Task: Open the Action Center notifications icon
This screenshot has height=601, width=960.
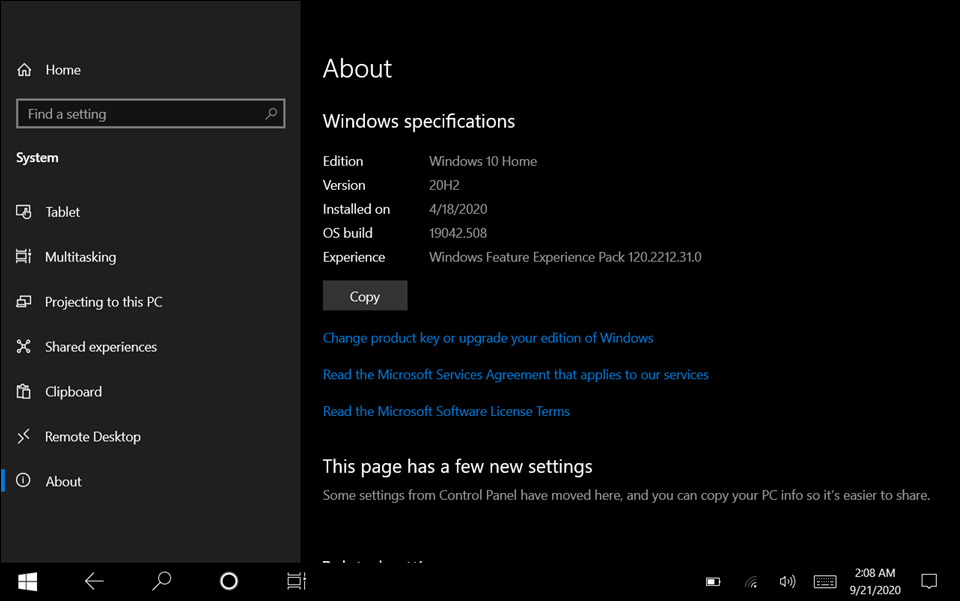Action: [x=929, y=581]
